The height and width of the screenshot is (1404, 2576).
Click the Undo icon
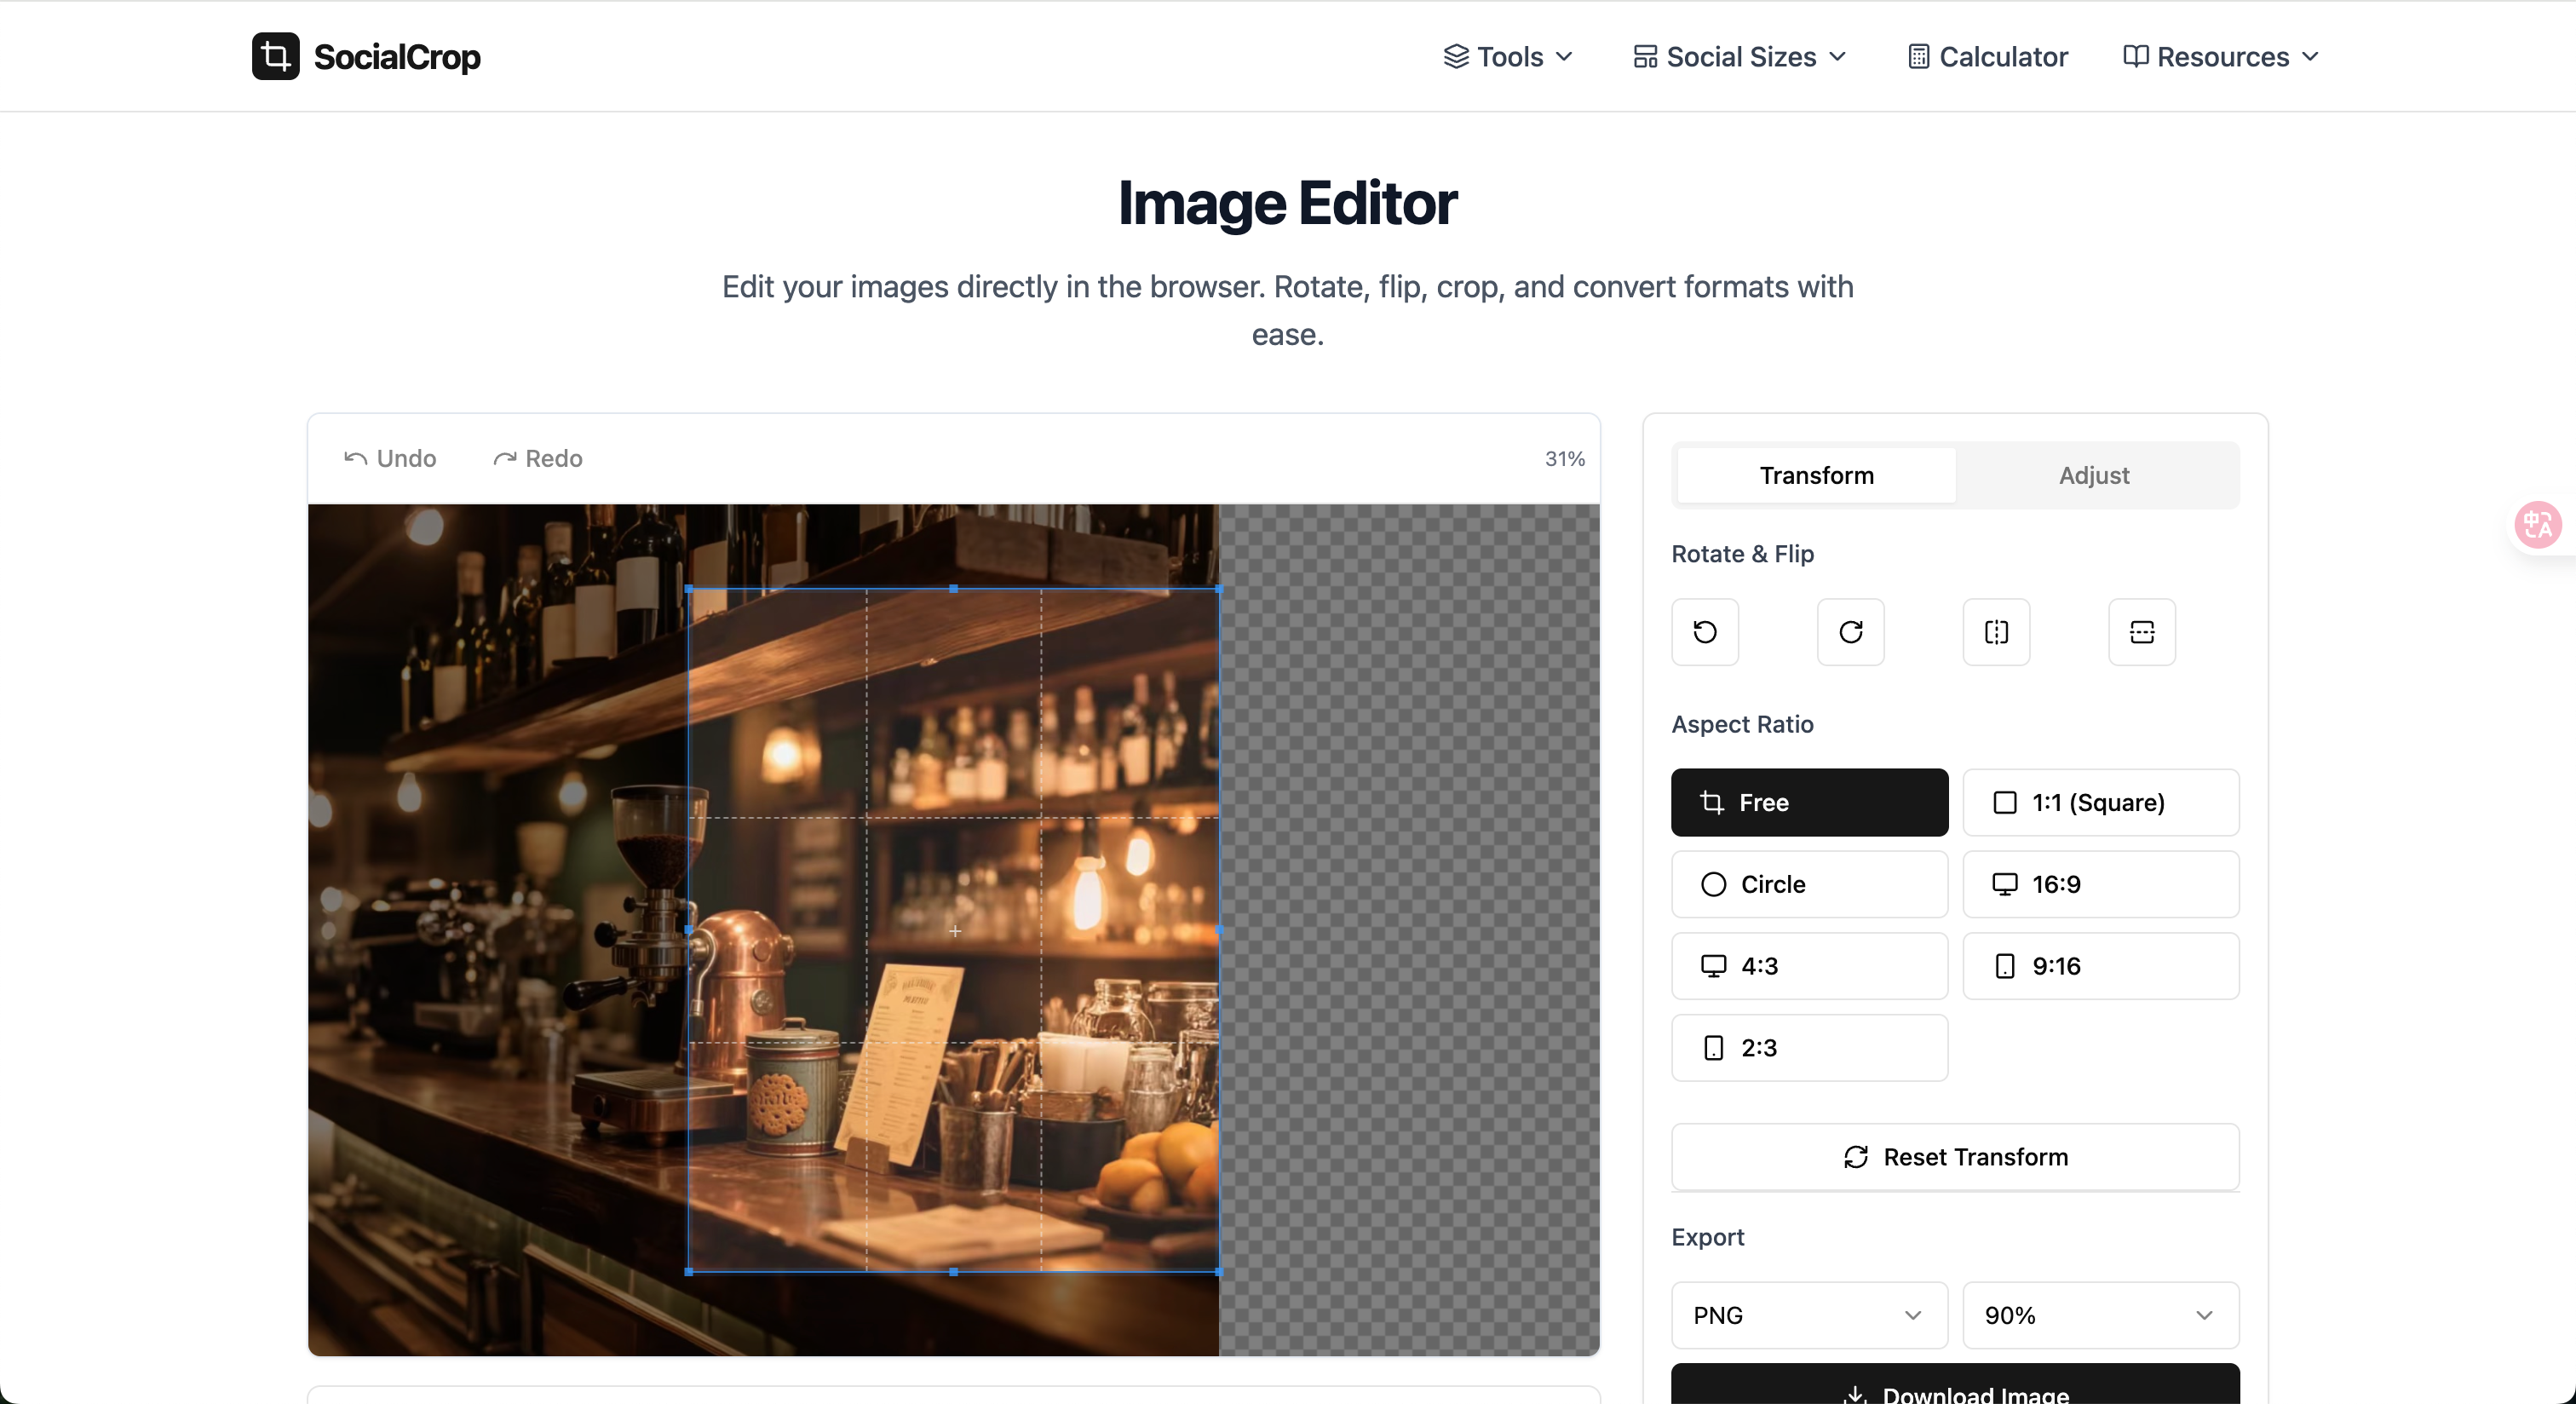point(354,458)
